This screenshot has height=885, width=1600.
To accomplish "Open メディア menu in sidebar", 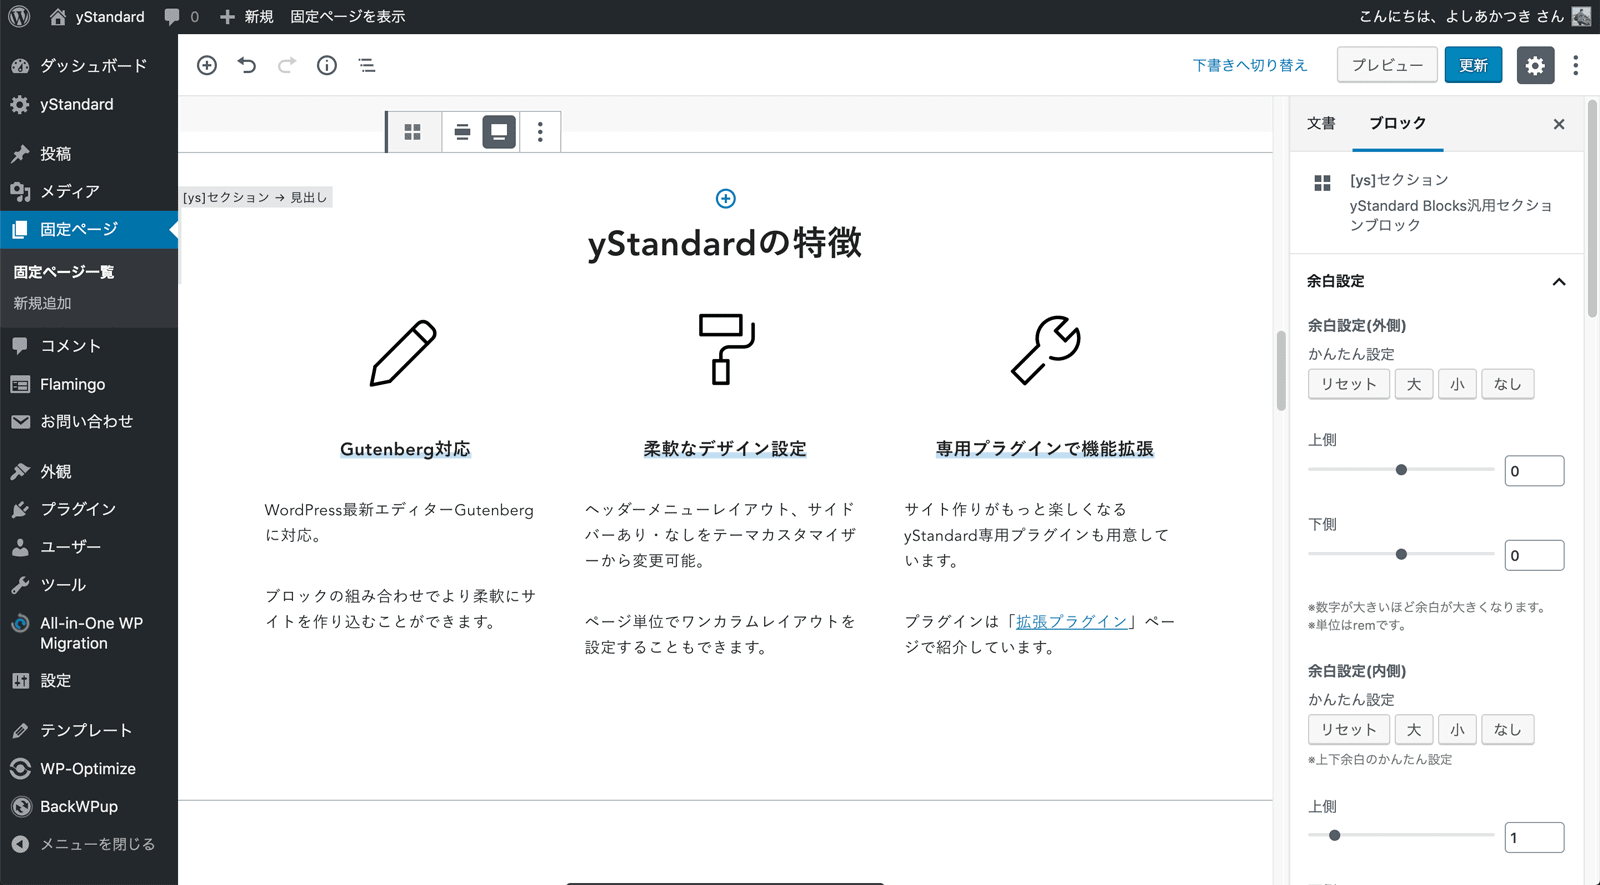I will coord(89,192).
